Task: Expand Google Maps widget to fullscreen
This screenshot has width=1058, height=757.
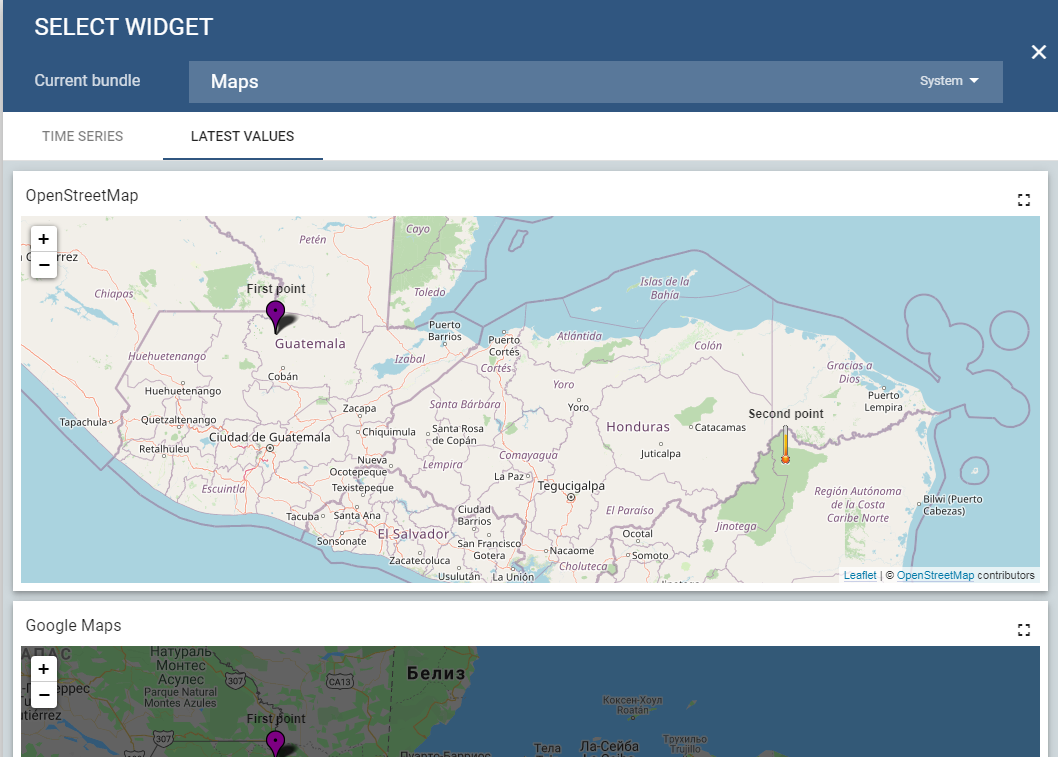Action: tap(1023, 630)
